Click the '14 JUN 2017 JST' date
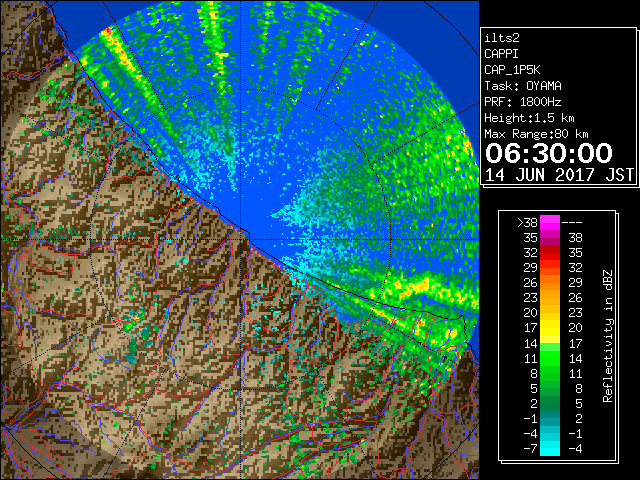 [559, 175]
